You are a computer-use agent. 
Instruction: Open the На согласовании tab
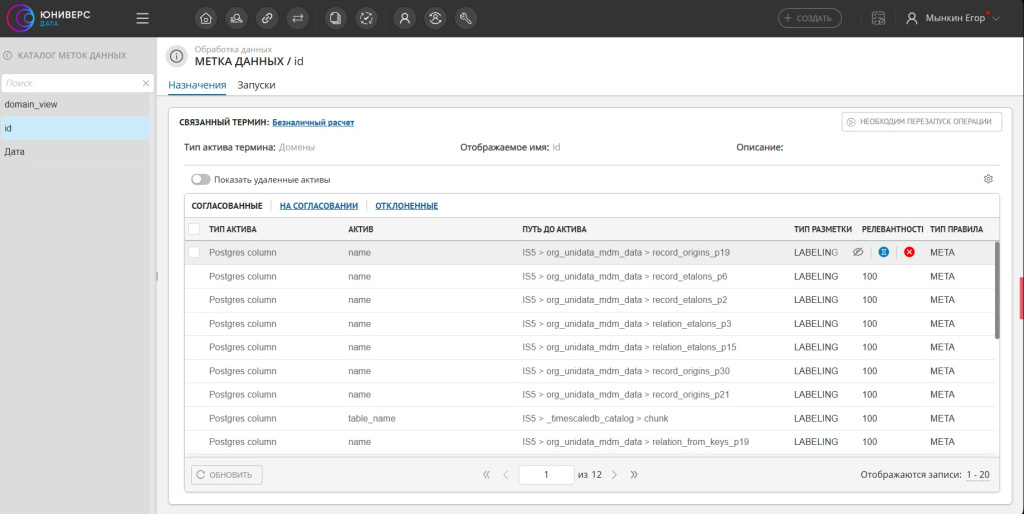pos(319,206)
